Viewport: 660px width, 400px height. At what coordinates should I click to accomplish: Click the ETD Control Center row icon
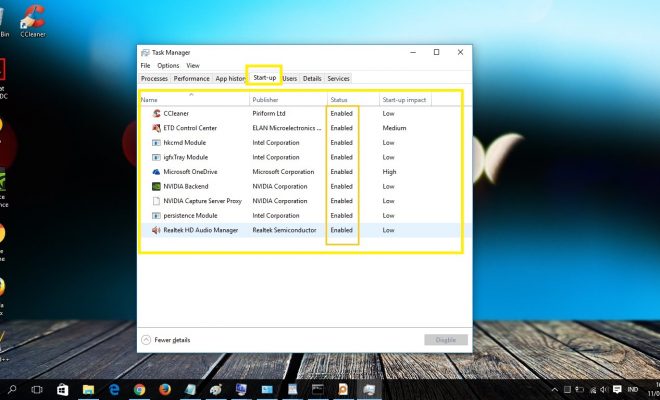click(x=156, y=128)
